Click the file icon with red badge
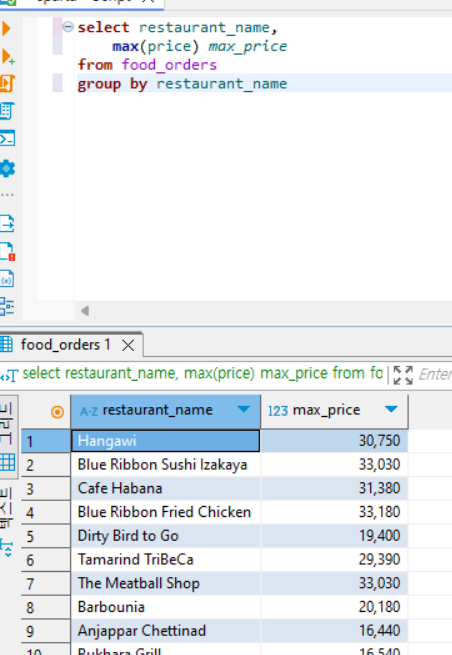 click(7, 251)
